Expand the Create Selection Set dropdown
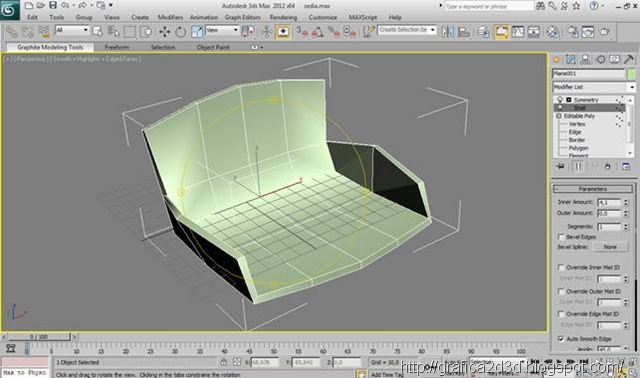 [x=407, y=30]
